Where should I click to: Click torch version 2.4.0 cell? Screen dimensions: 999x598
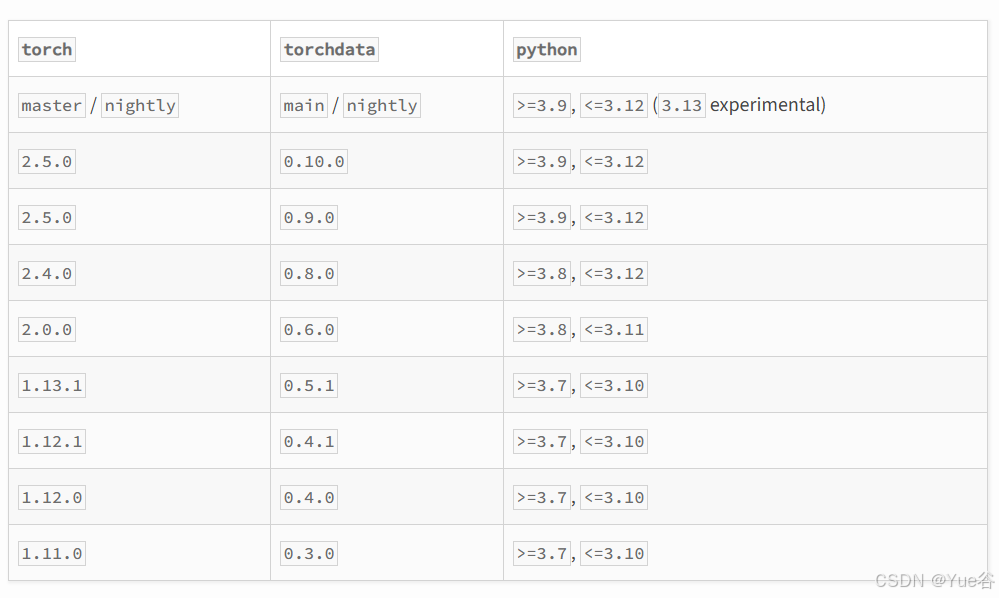point(47,274)
